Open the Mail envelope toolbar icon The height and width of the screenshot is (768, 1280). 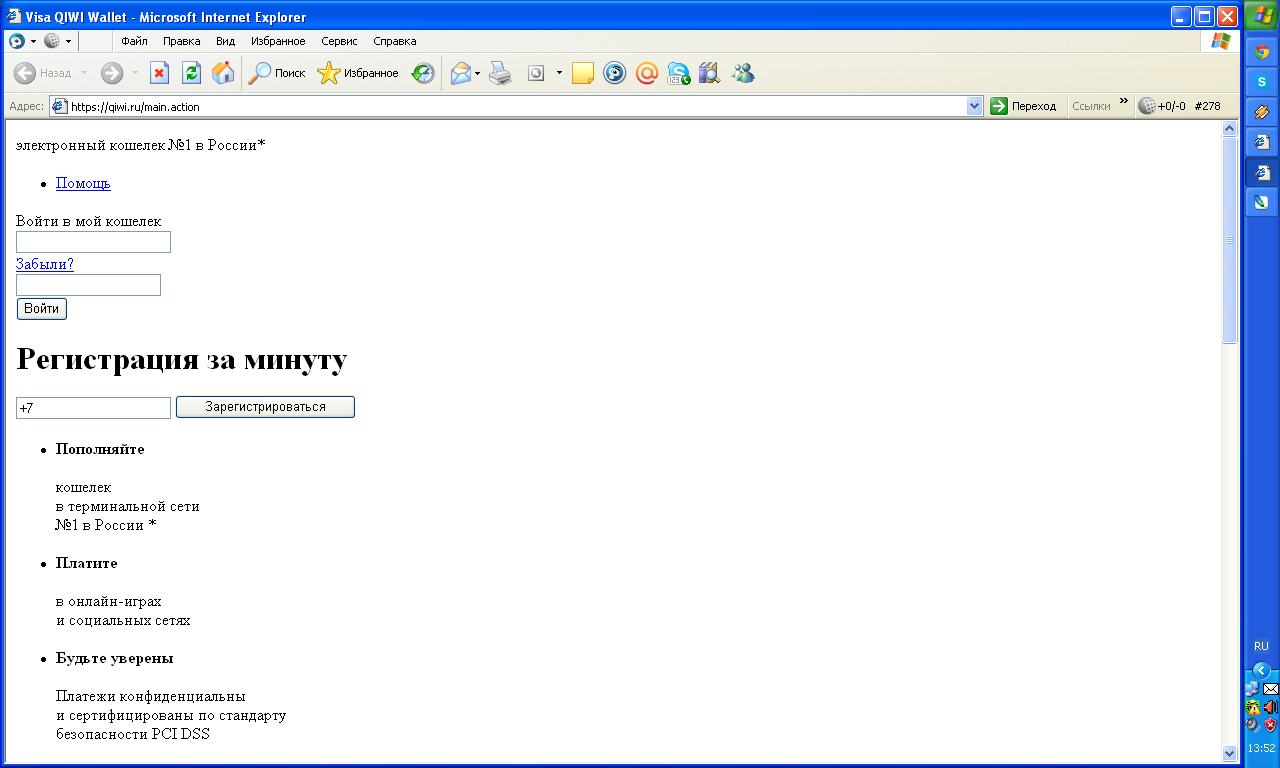pos(460,73)
